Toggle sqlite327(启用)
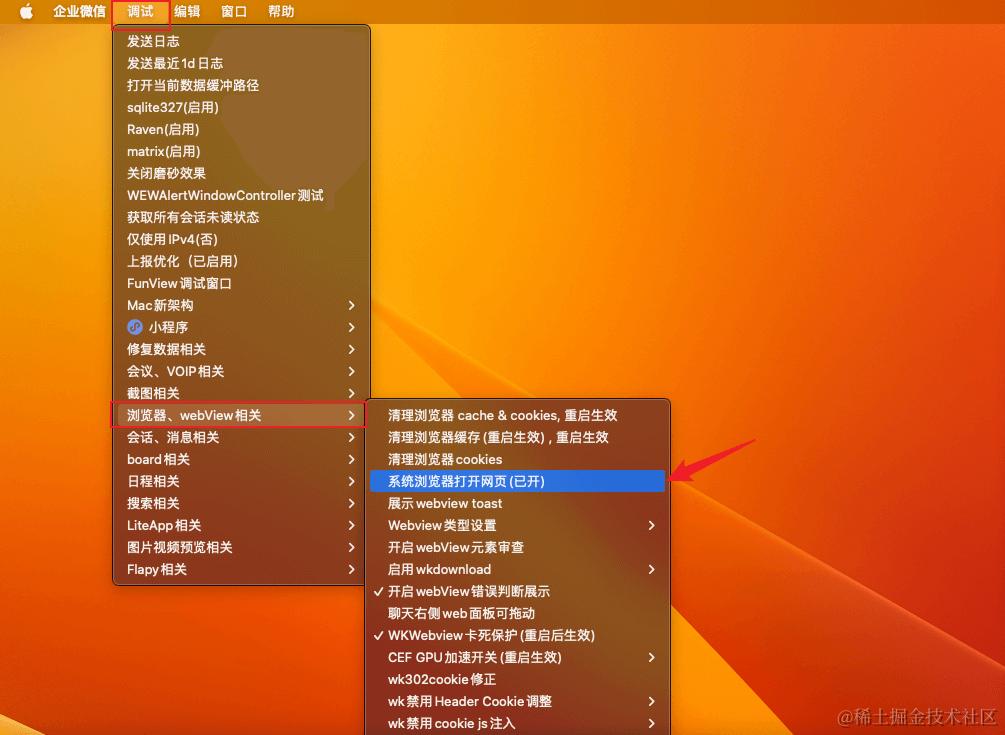 (x=241, y=107)
